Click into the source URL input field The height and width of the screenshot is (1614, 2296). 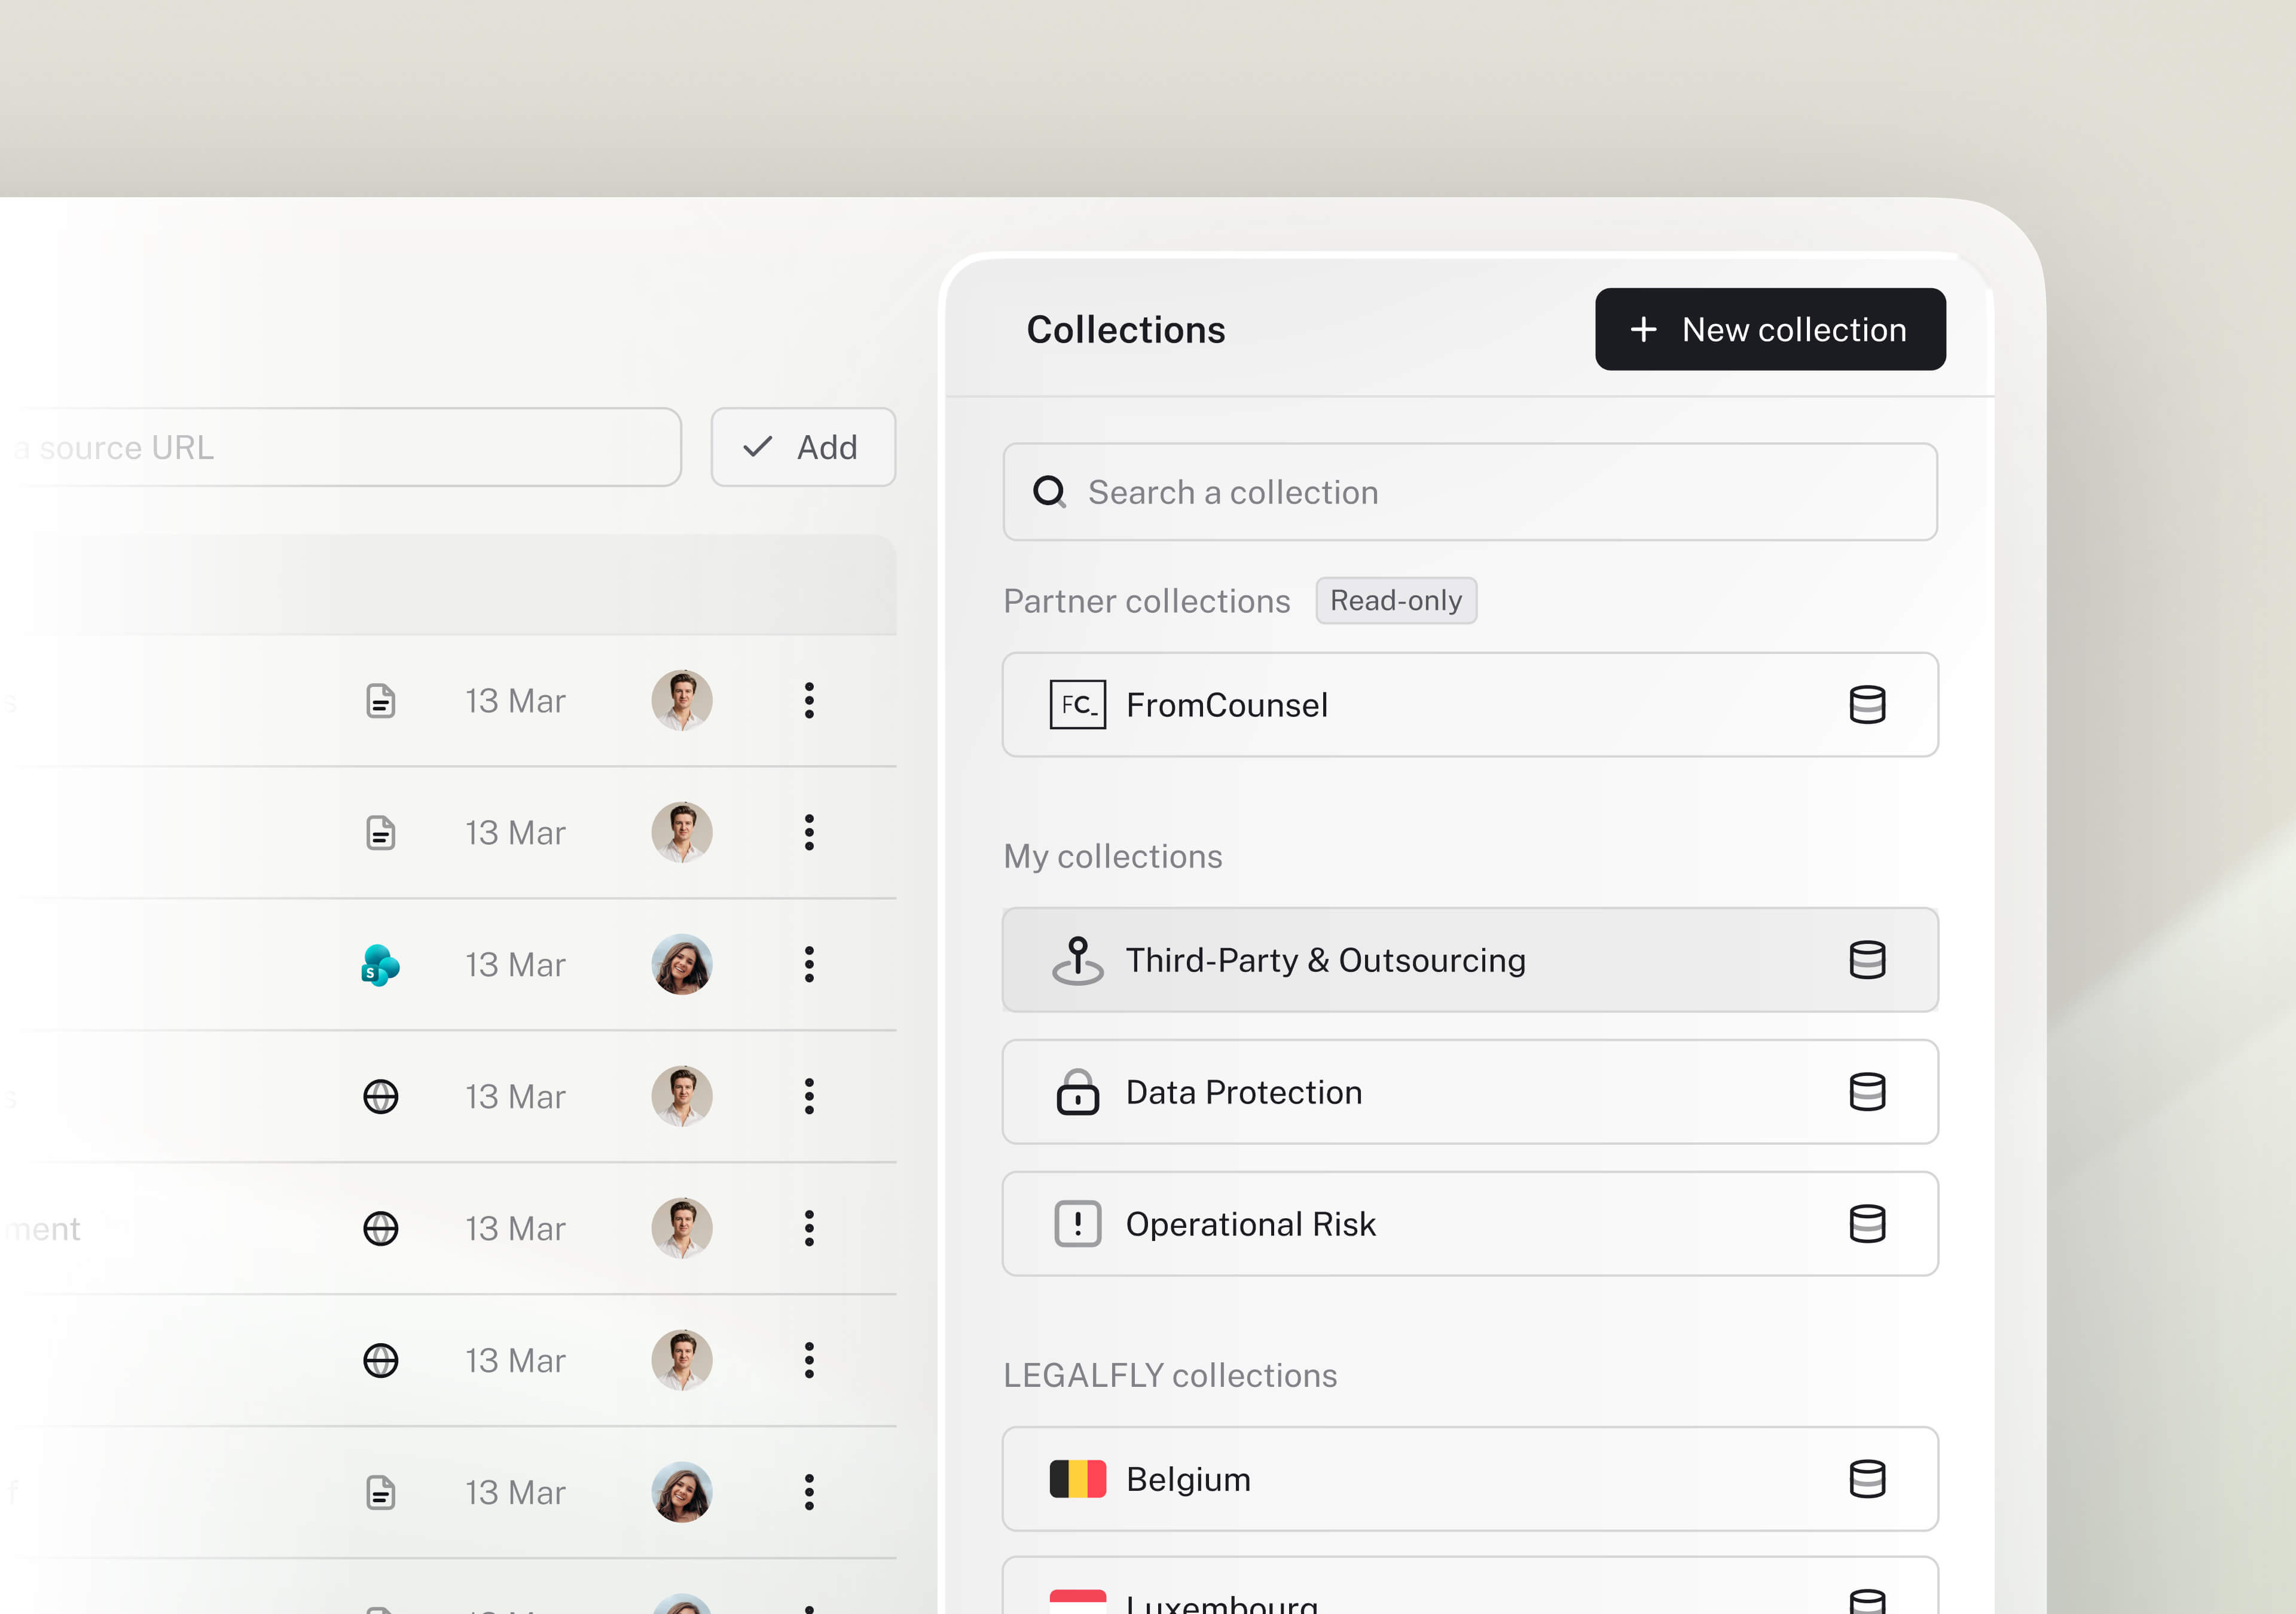(x=340, y=447)
